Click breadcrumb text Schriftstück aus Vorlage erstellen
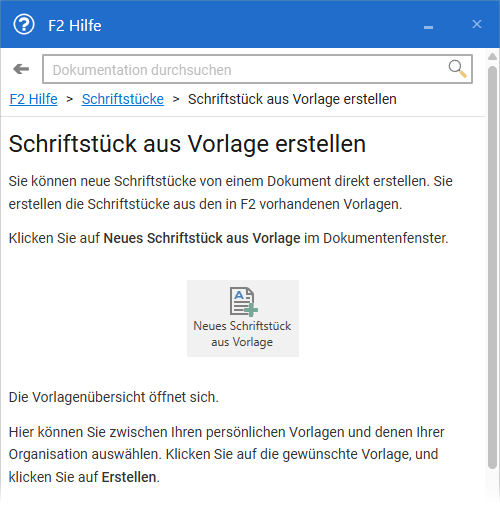 click(x=292, y=99)
